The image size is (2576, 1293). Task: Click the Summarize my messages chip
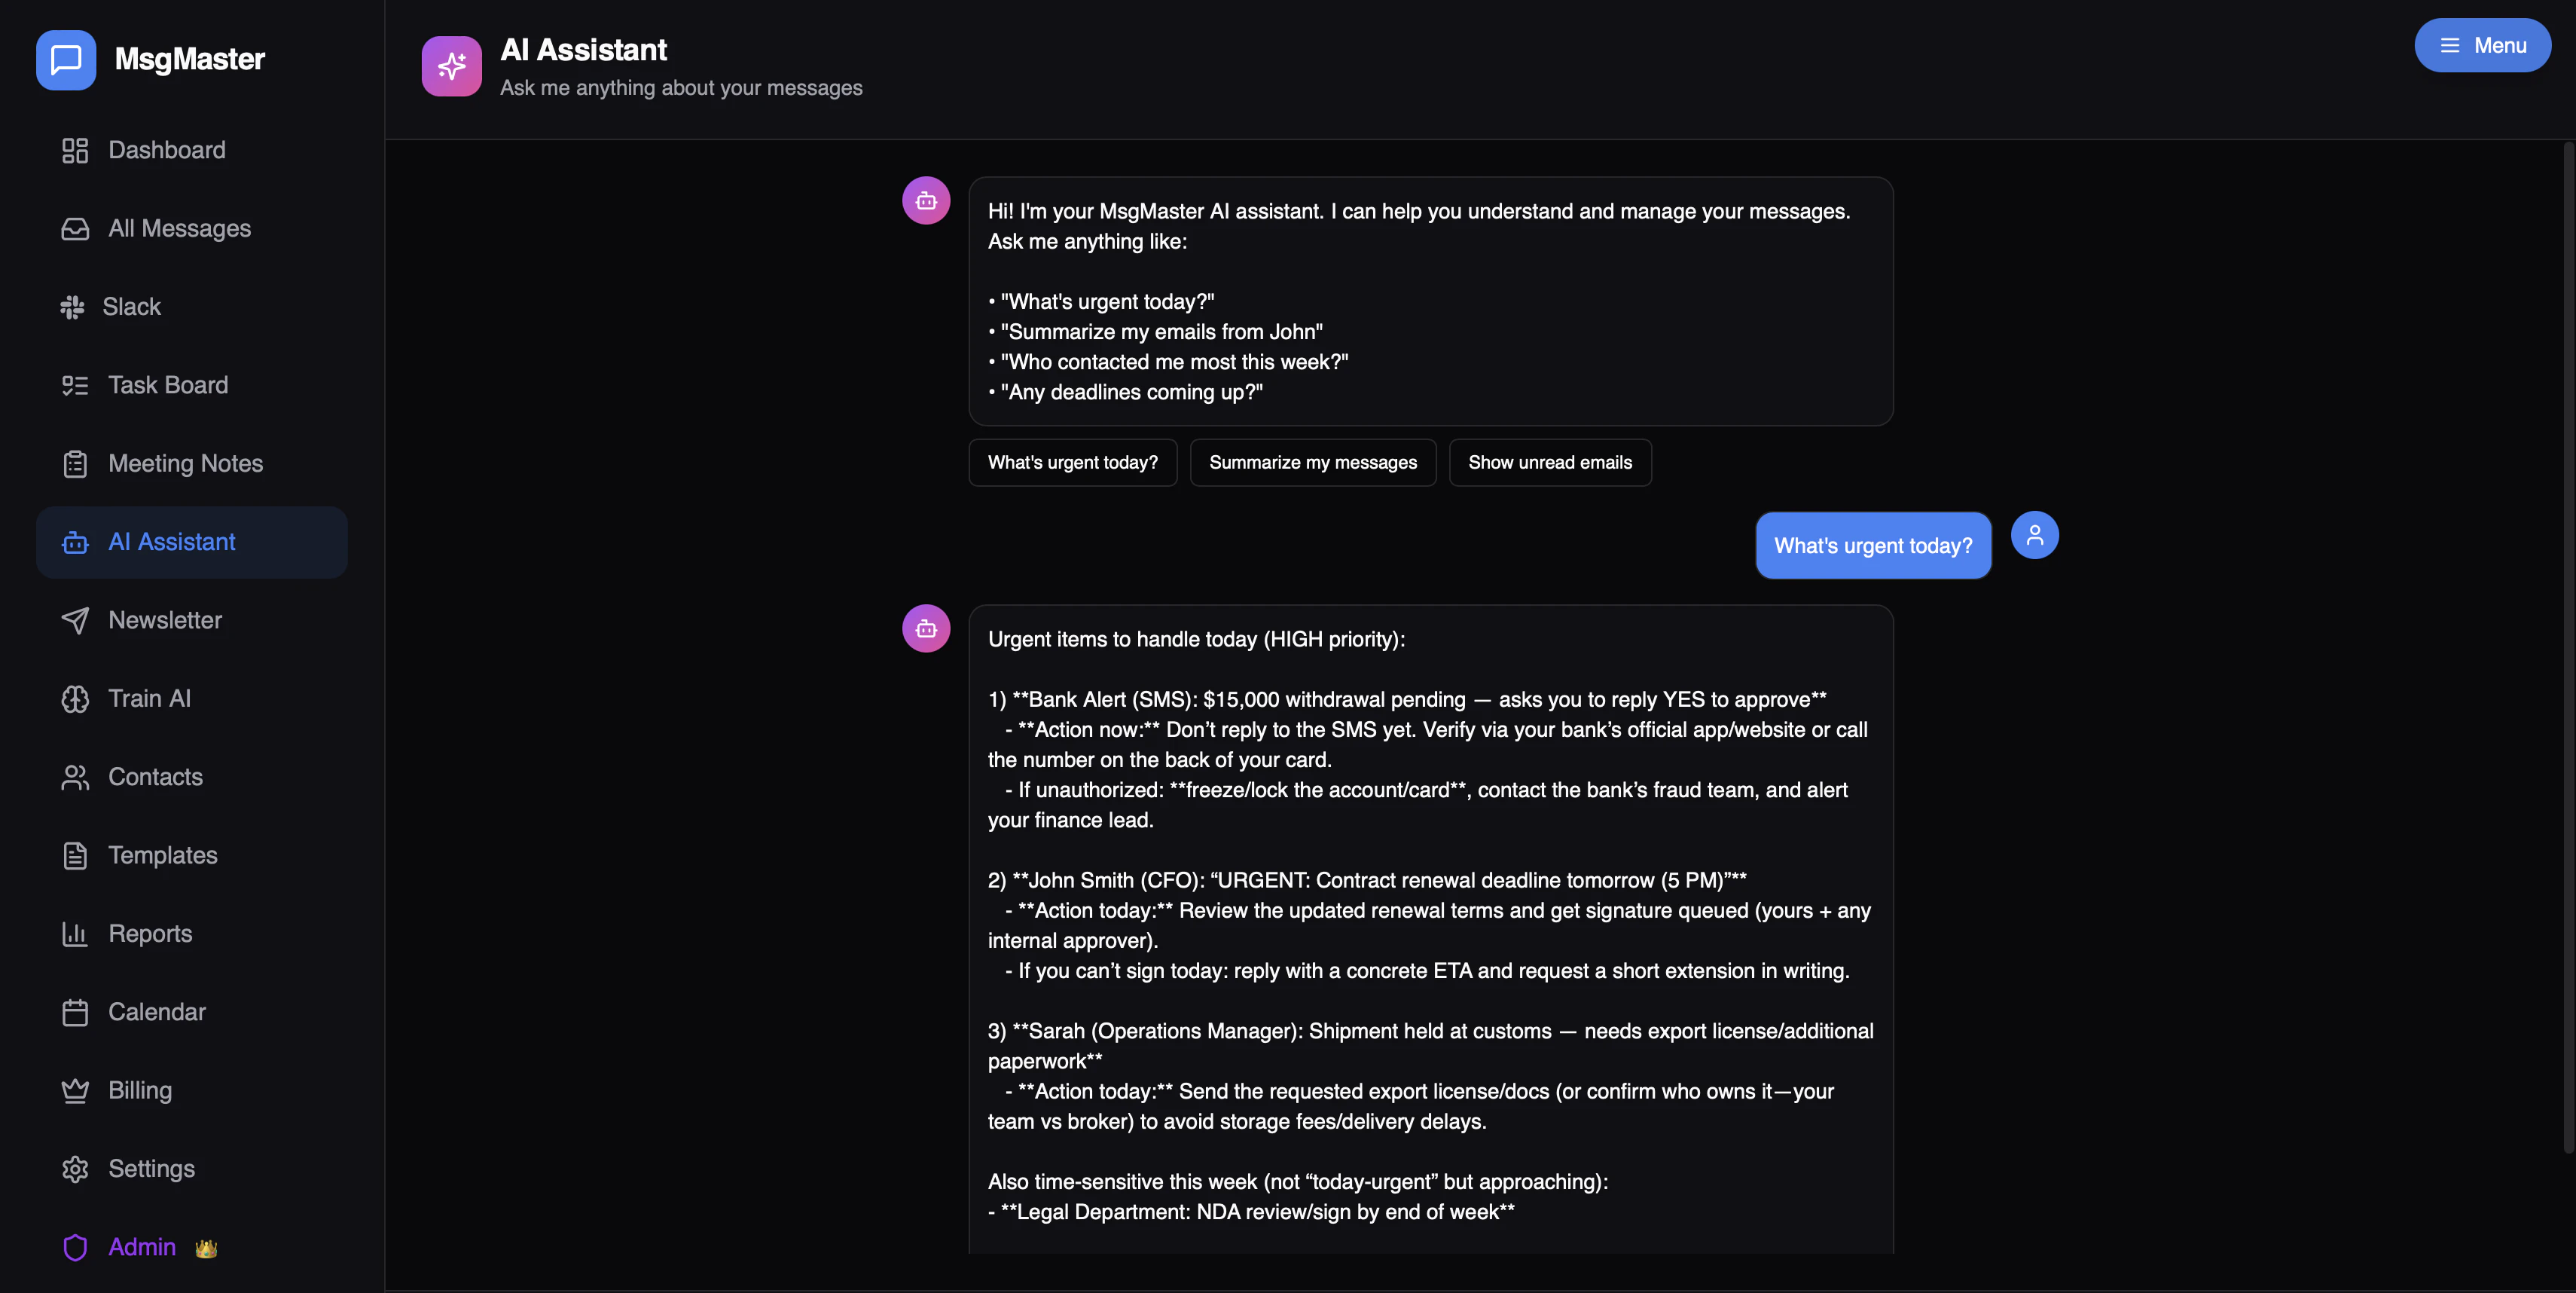pos(1313,462)
